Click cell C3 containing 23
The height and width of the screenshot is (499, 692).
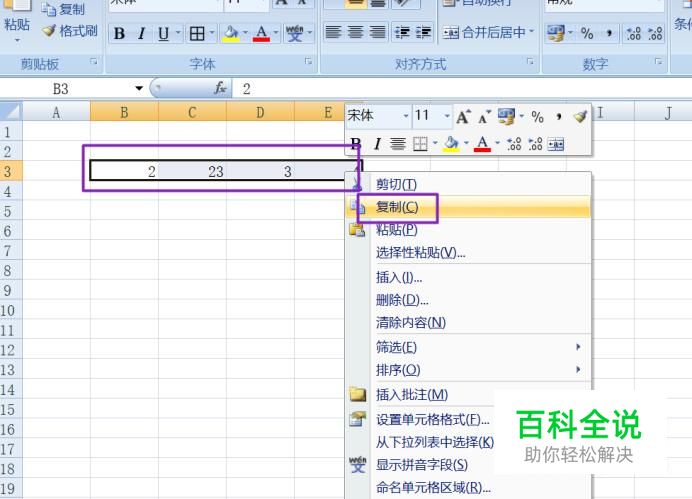[192, 171]
